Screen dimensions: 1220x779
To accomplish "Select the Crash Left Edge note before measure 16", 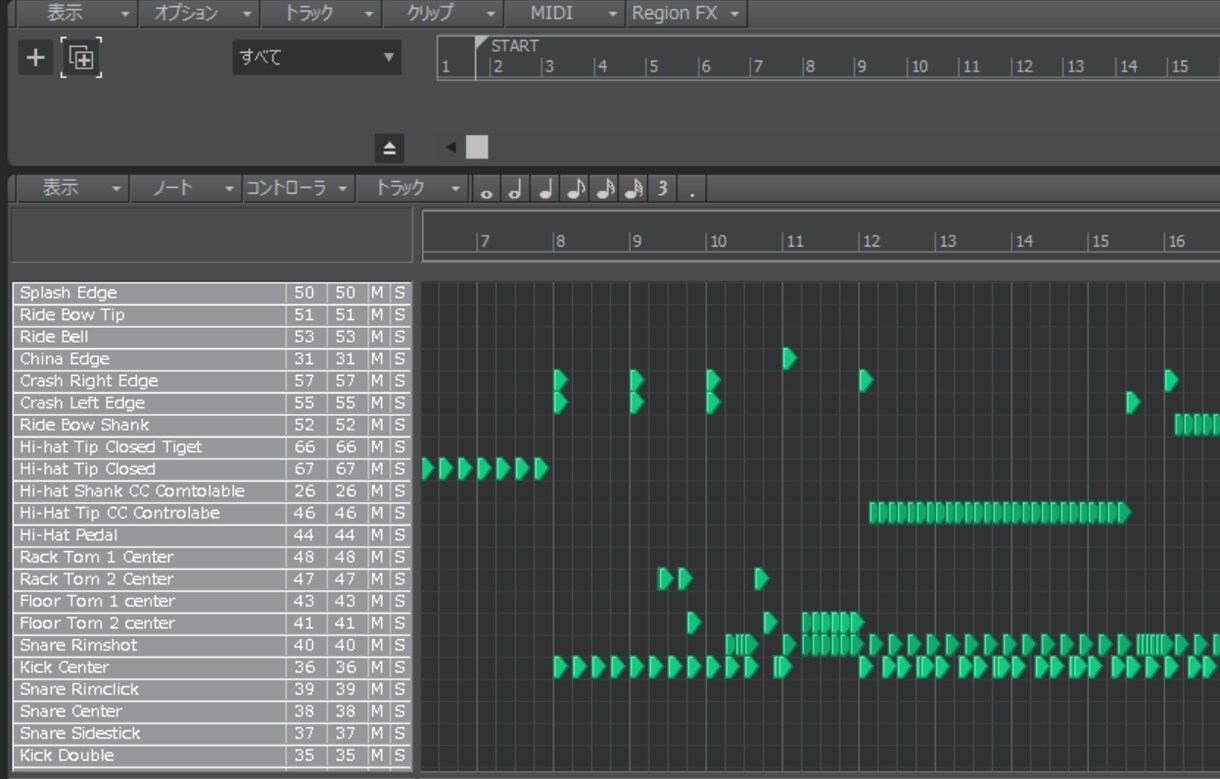I will [x=1133, y=402].
